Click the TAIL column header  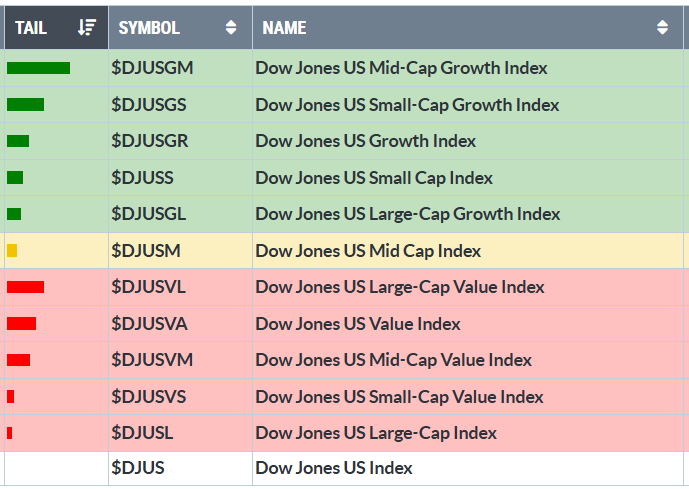point(56,27)
